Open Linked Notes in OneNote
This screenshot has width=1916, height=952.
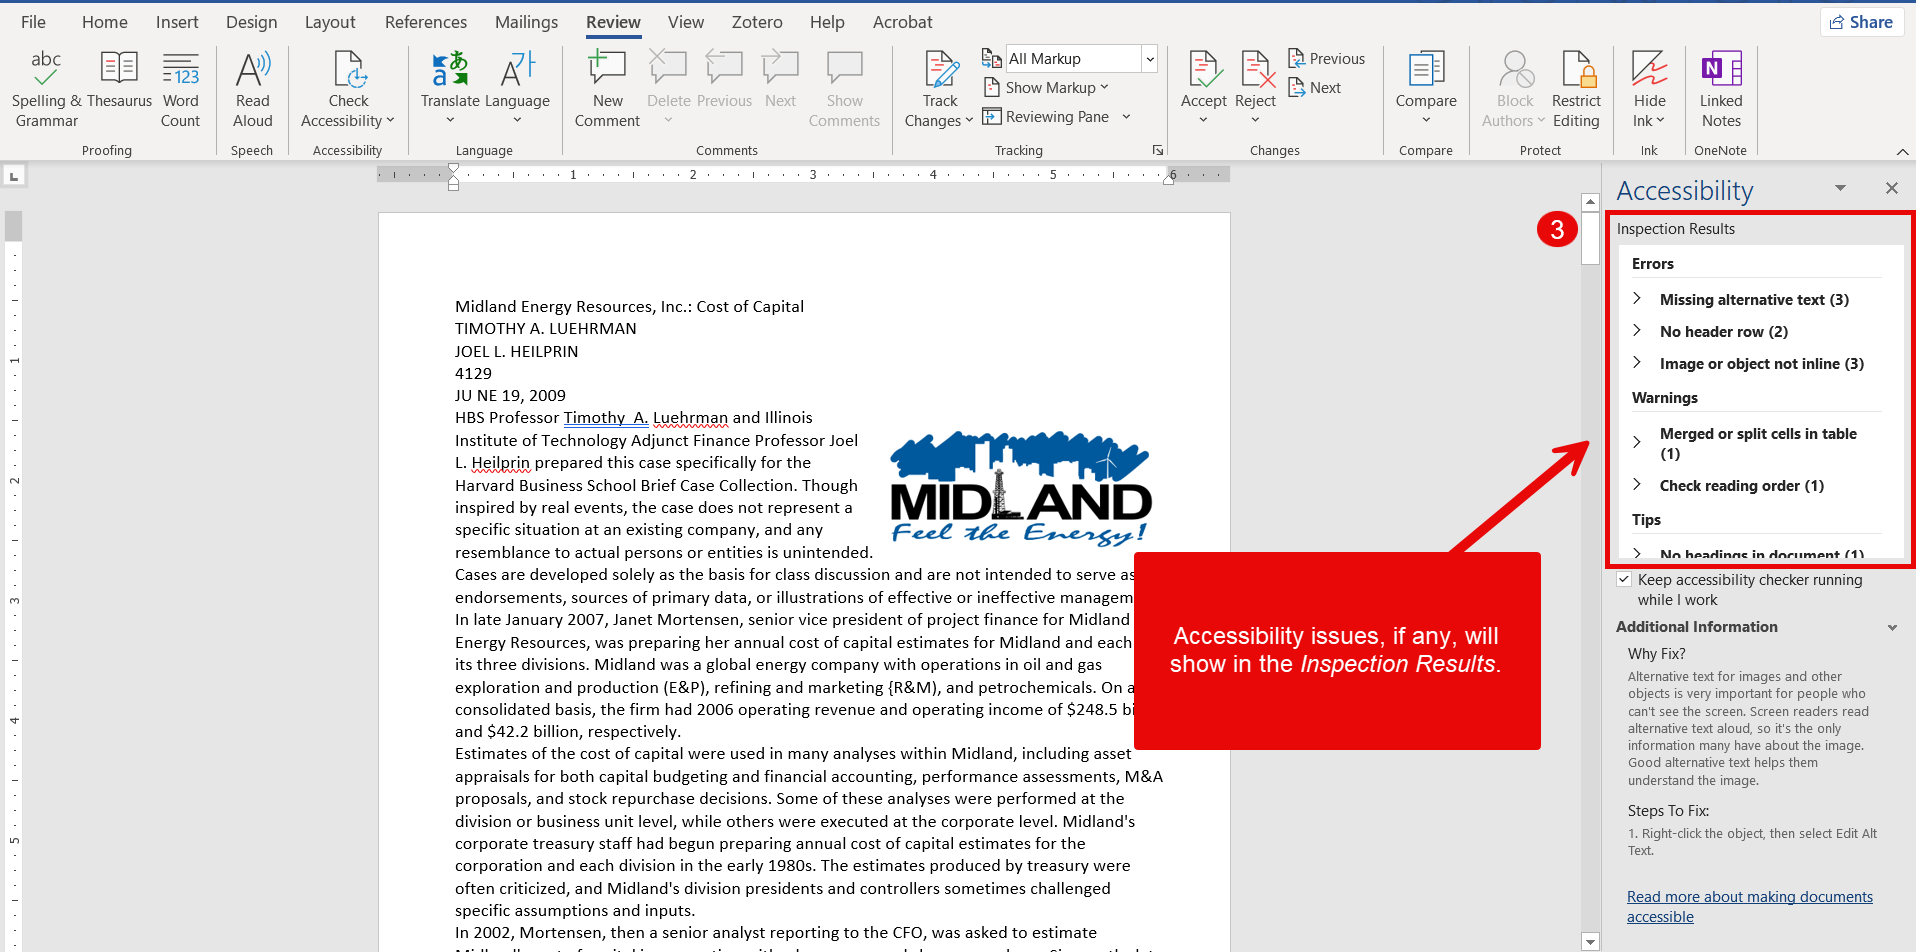click(1721, 88)
